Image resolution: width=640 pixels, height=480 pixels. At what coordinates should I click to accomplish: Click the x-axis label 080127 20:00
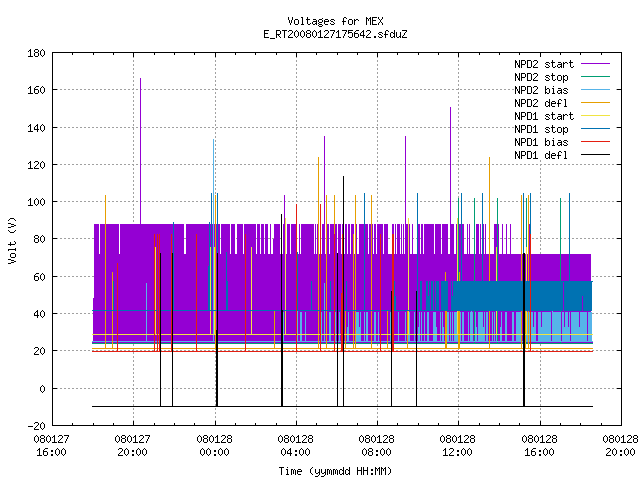click(x=133, y=446)
